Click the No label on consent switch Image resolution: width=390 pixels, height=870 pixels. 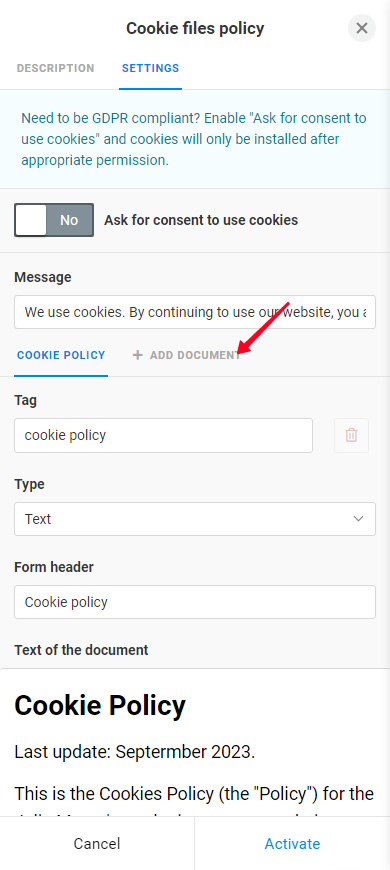(x=69, y=220)
